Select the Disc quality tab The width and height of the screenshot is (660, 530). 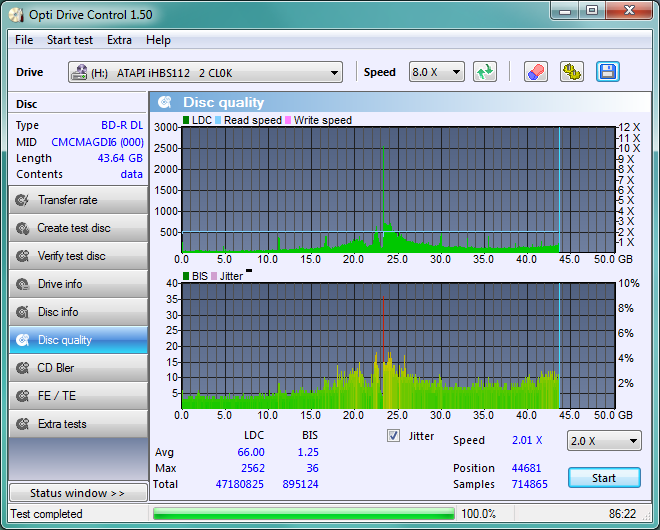[x=78, y=340]
